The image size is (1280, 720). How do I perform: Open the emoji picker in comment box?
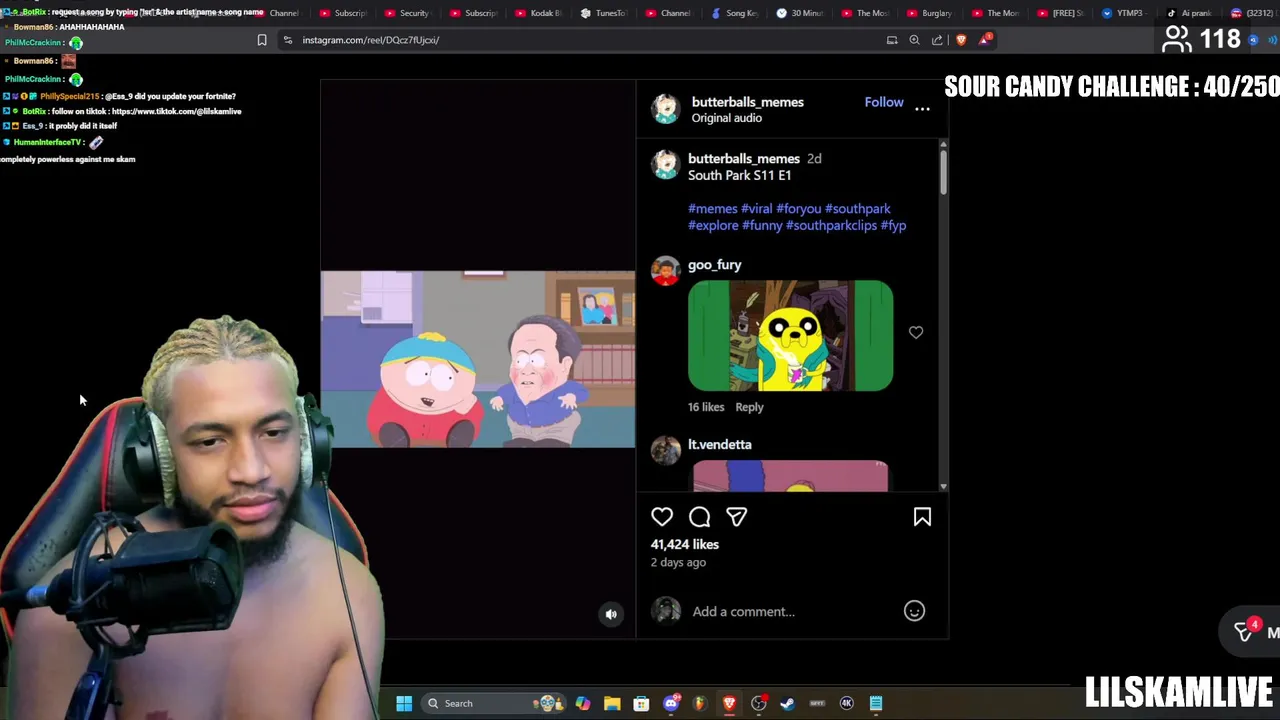pyautogui.click(x=914, y=611)
